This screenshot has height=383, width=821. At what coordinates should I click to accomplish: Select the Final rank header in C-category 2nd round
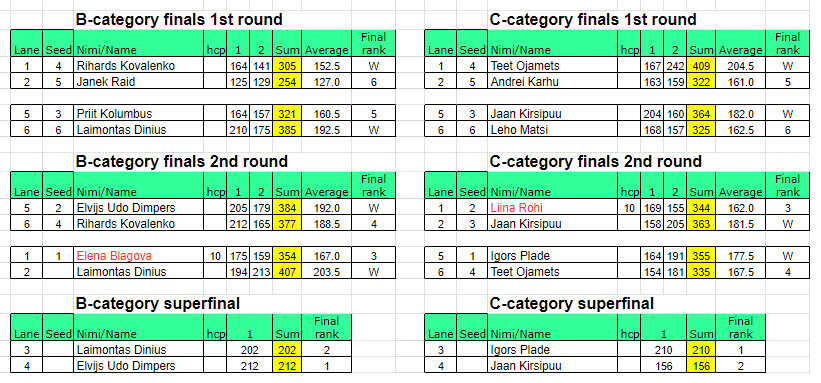(787, 185)
